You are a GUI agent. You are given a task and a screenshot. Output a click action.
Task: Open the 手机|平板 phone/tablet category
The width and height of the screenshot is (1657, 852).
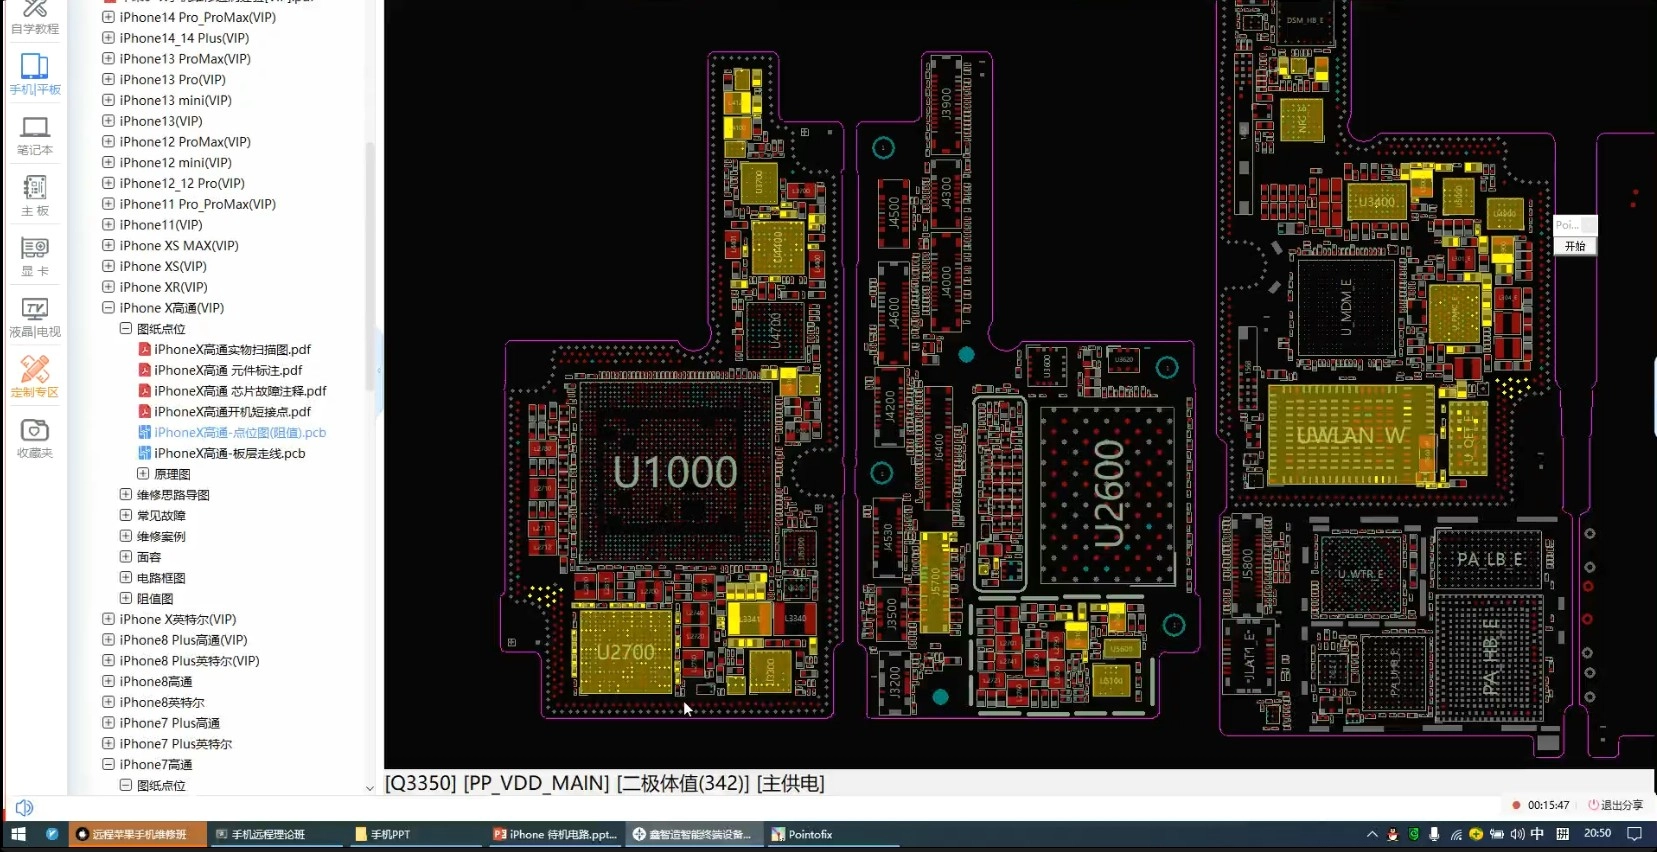35,74
